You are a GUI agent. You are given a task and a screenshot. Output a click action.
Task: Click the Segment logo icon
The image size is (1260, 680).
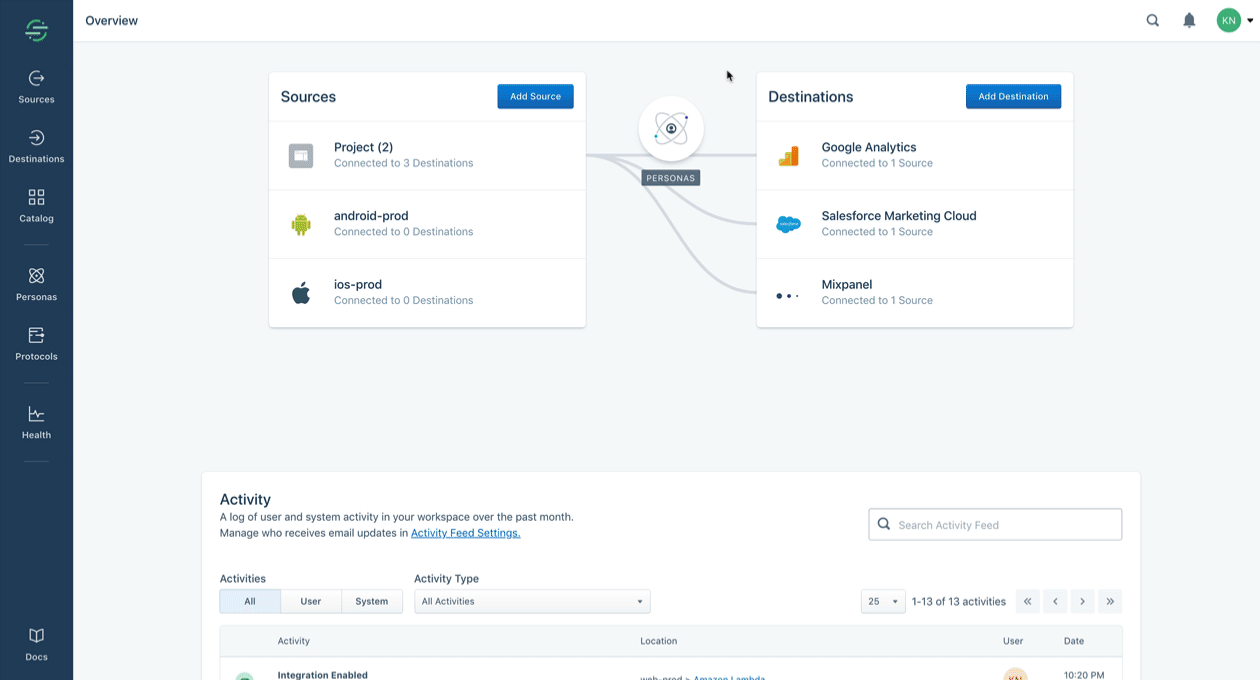pos(36,30)
